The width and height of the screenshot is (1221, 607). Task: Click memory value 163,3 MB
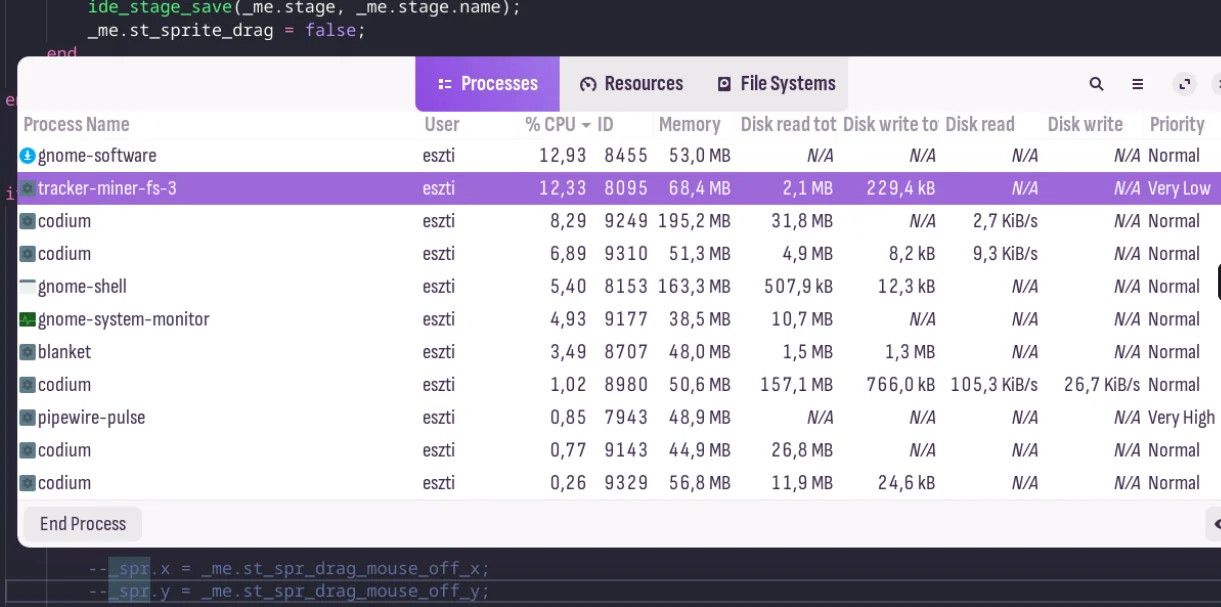(x=694, y=287)
